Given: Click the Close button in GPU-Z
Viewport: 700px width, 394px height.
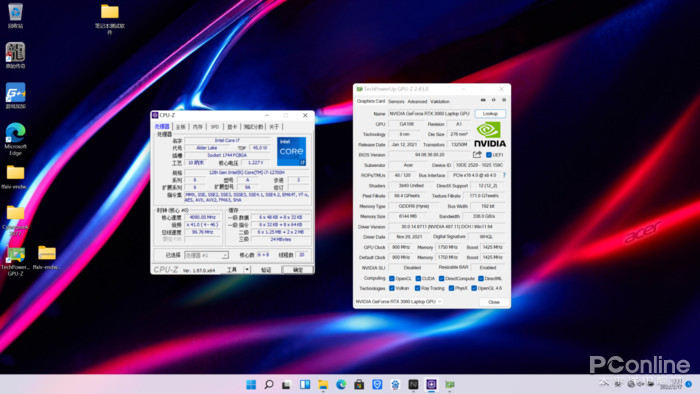Looking at the screenshot, I should click(x=494, y=302).
